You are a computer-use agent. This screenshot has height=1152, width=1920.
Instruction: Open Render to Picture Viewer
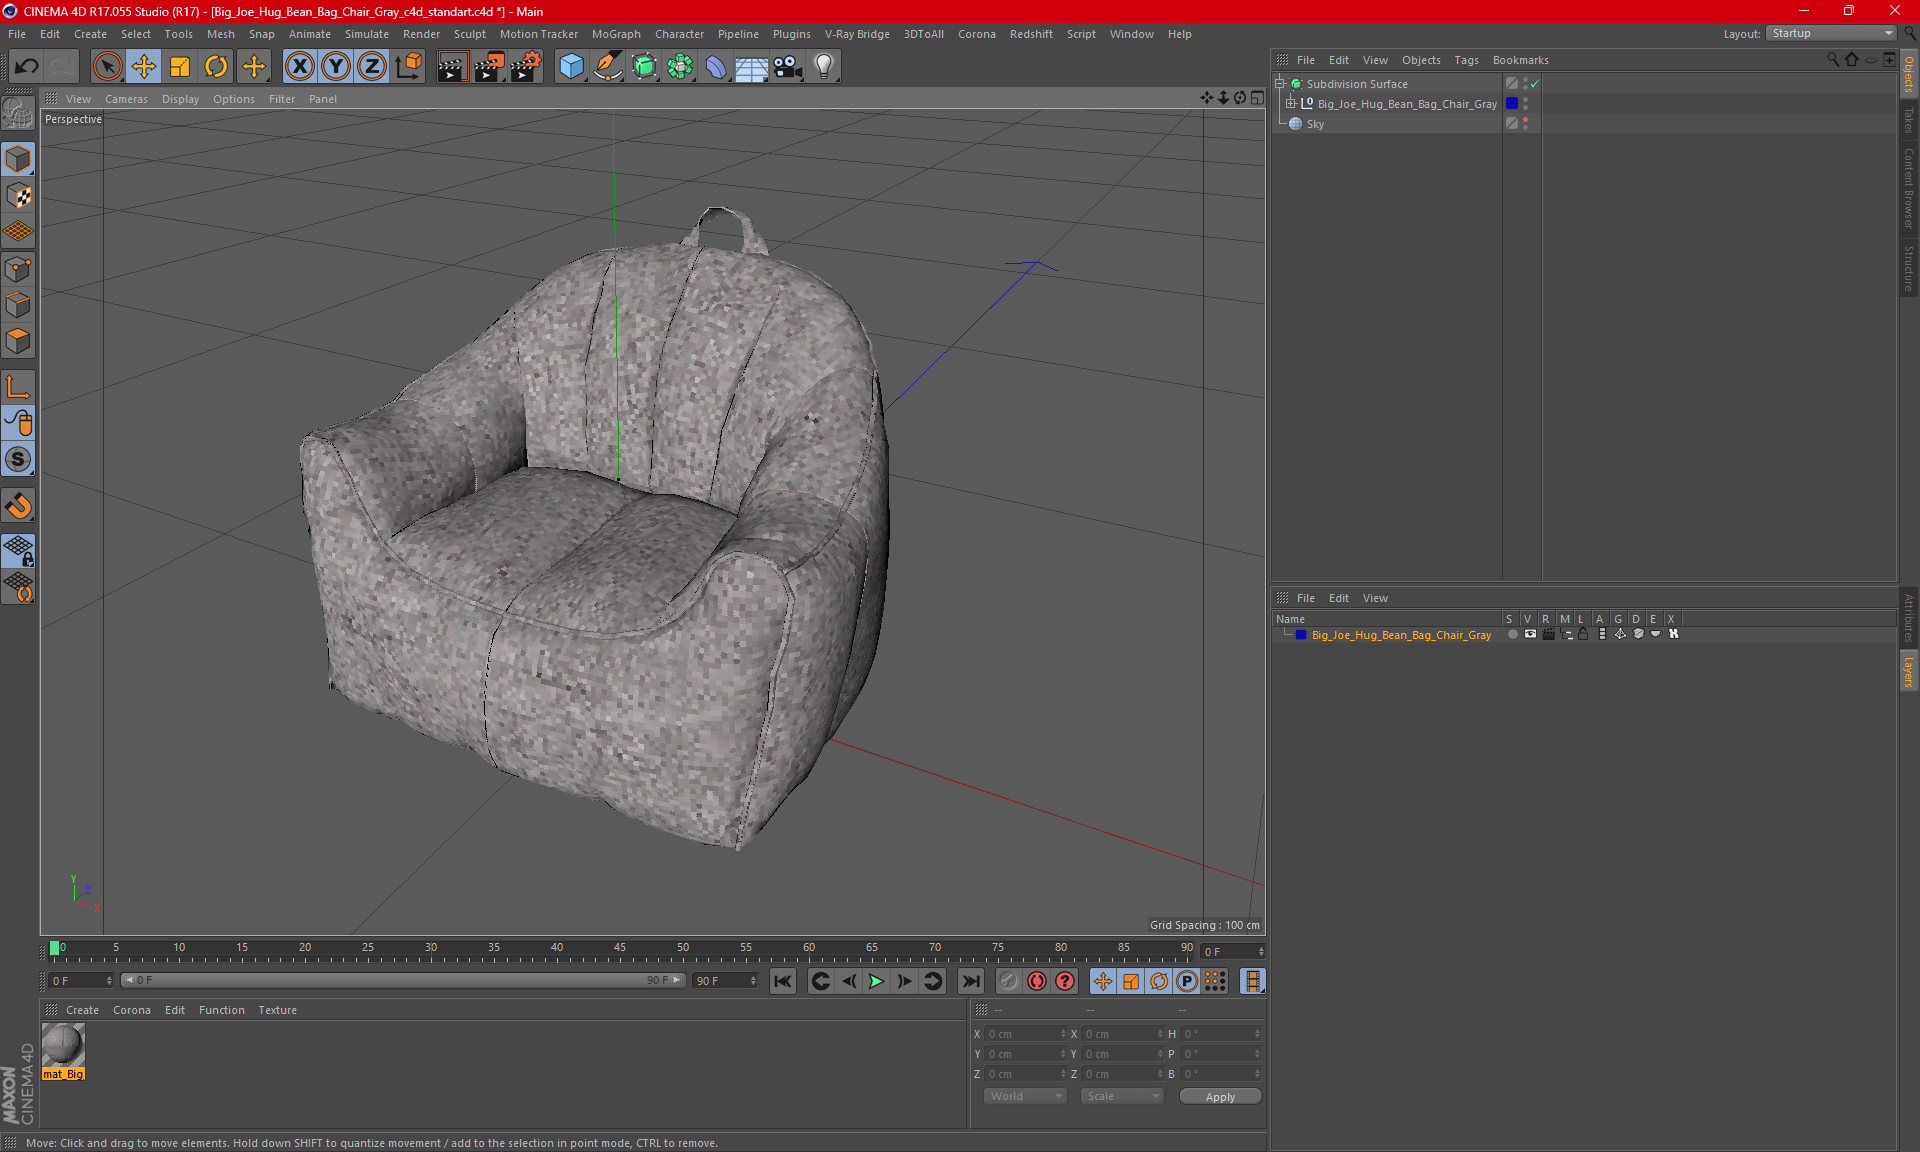coord(489,67)
